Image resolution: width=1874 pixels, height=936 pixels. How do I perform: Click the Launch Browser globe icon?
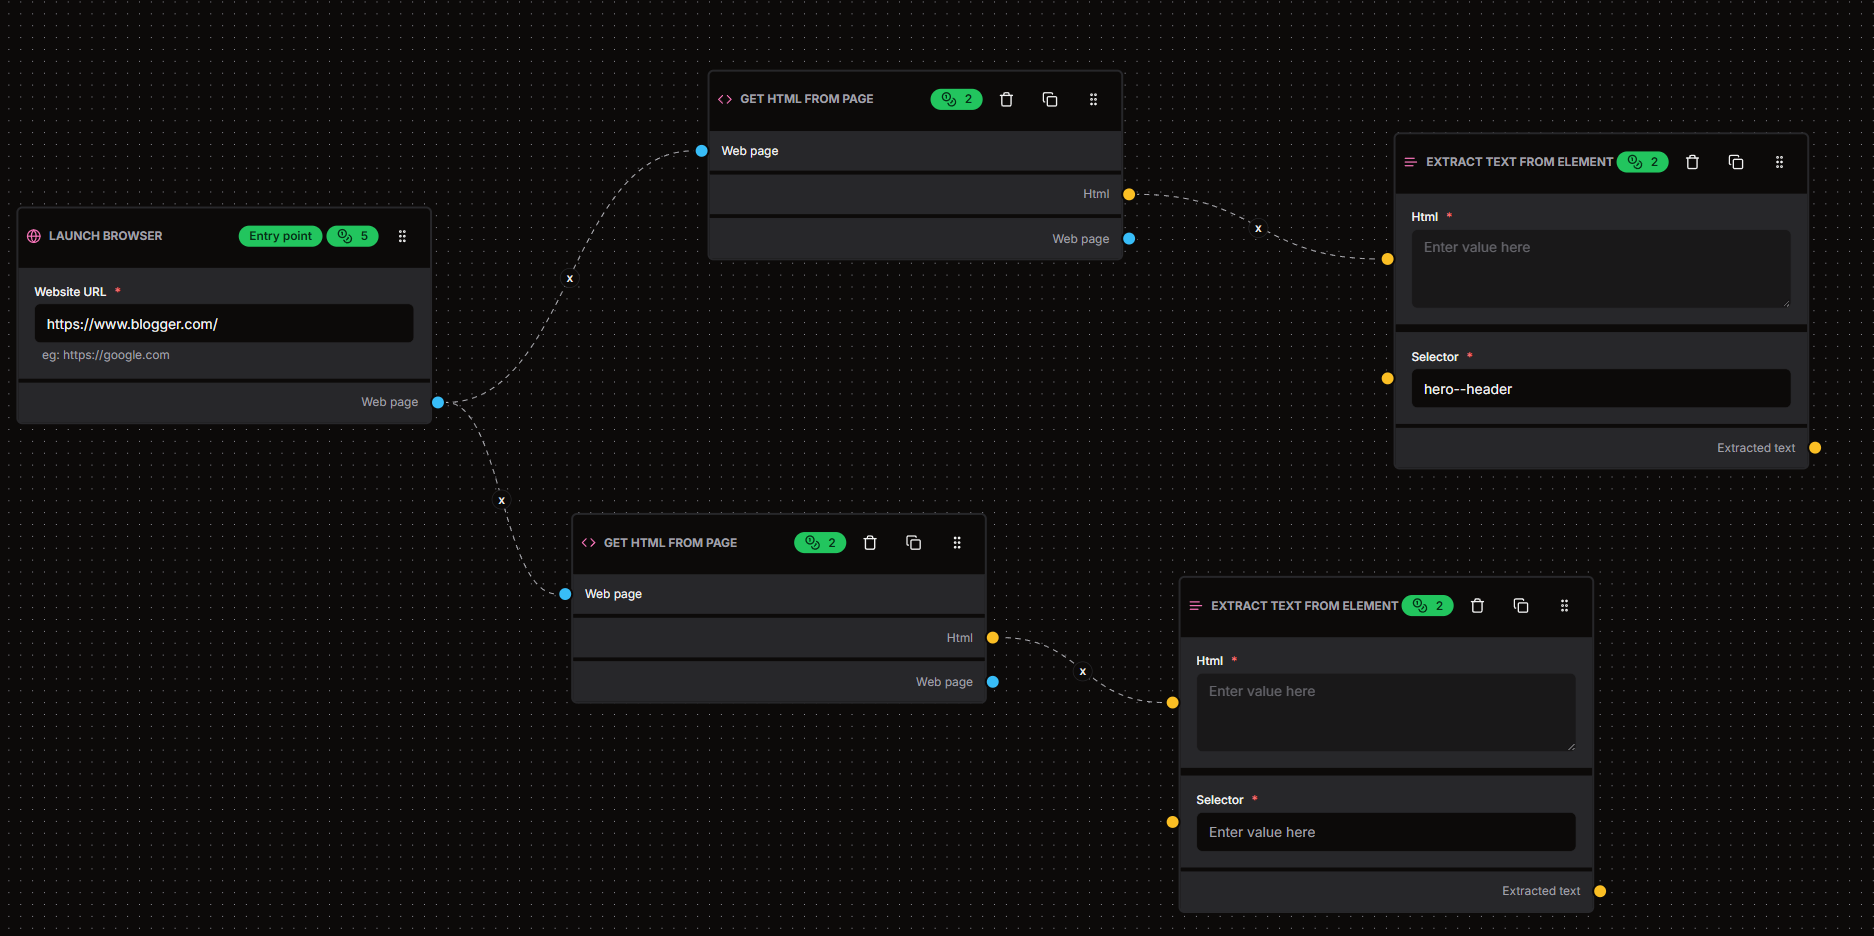click(34, 236)
